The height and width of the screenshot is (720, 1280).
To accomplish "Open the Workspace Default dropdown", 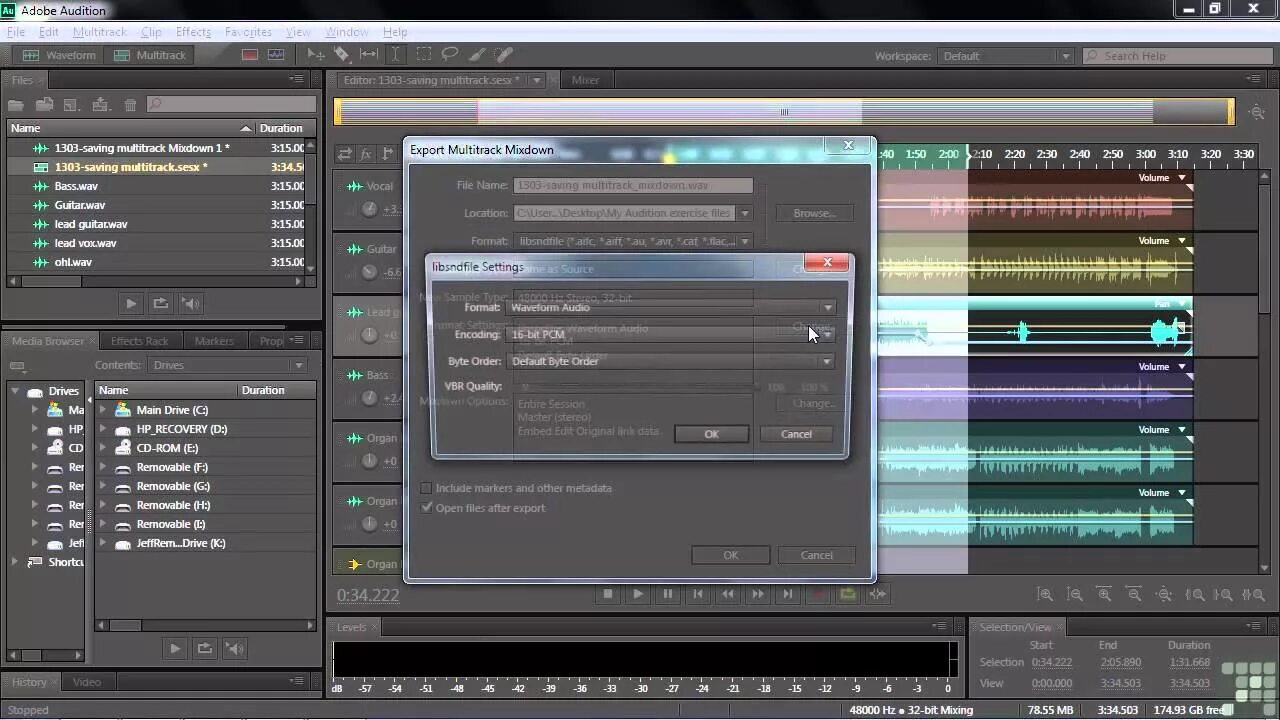I will point(1006,56).
